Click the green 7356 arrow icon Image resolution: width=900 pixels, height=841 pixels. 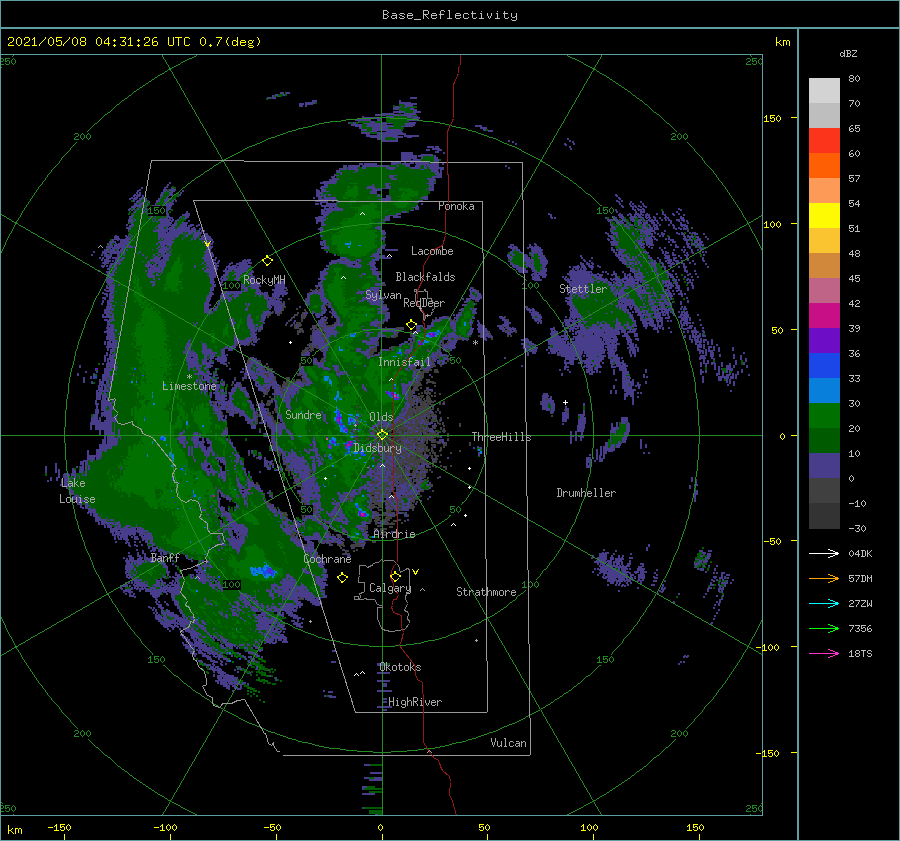click(824, 629)
